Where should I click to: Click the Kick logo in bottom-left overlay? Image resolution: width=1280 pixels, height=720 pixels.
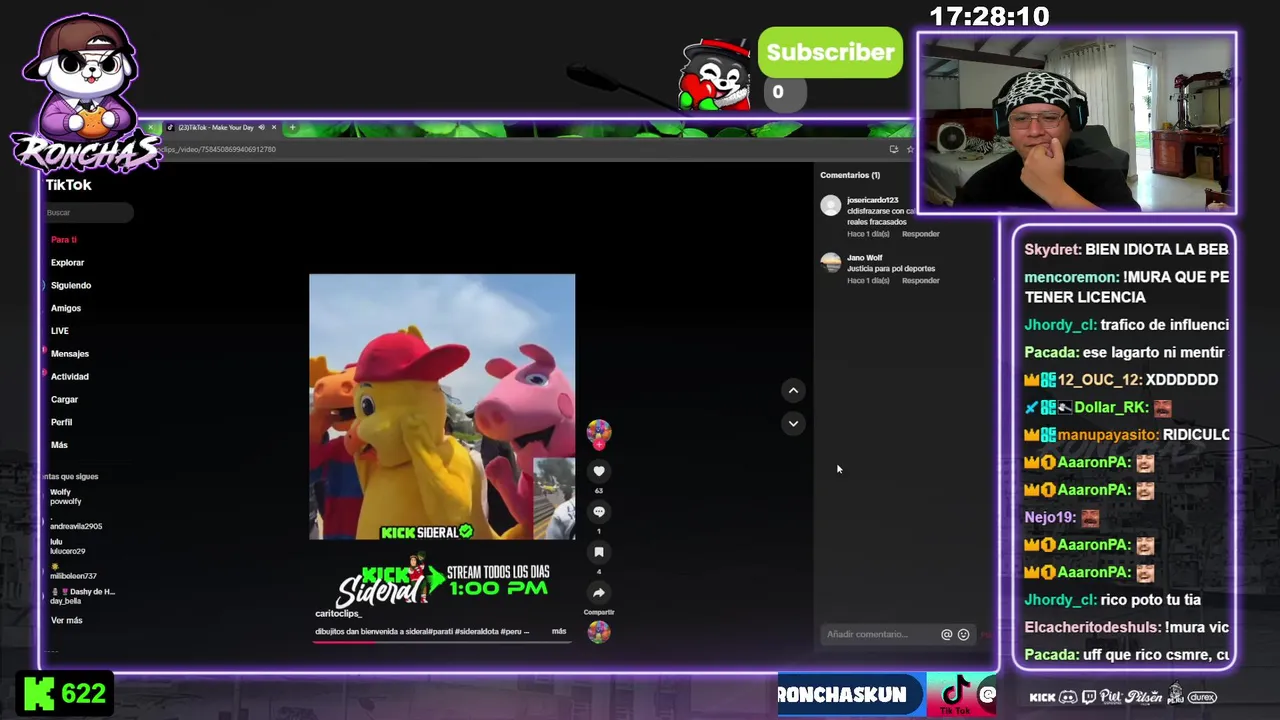coord(39,693)
